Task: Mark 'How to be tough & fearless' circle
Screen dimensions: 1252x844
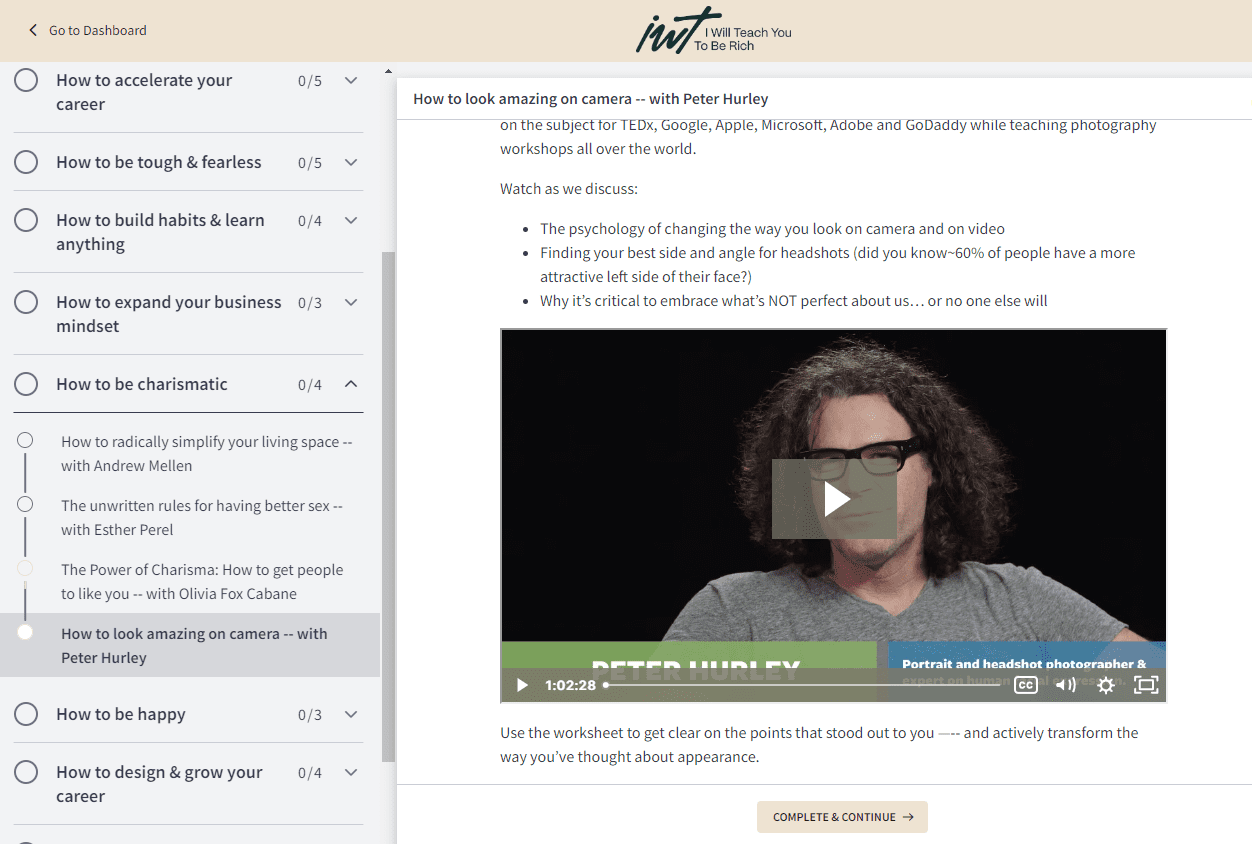Action: coord(26,162)
